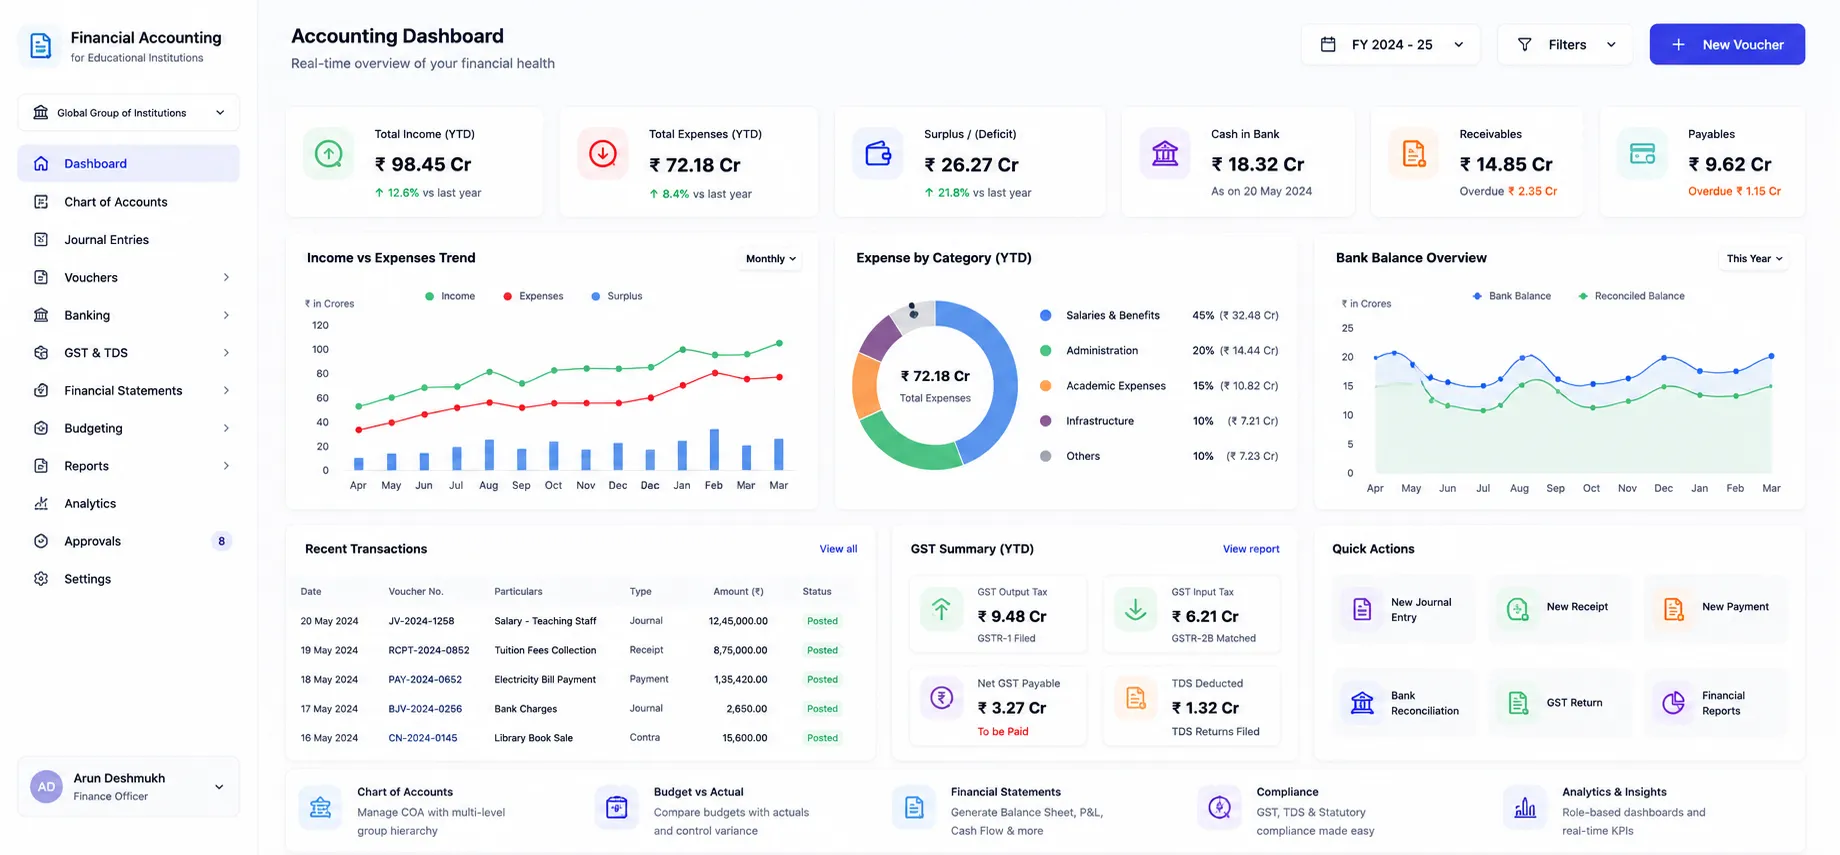Click the Chart of Accounts footer icon
Viewport: 1840px width, 855px height.
[x=320, y=808]
